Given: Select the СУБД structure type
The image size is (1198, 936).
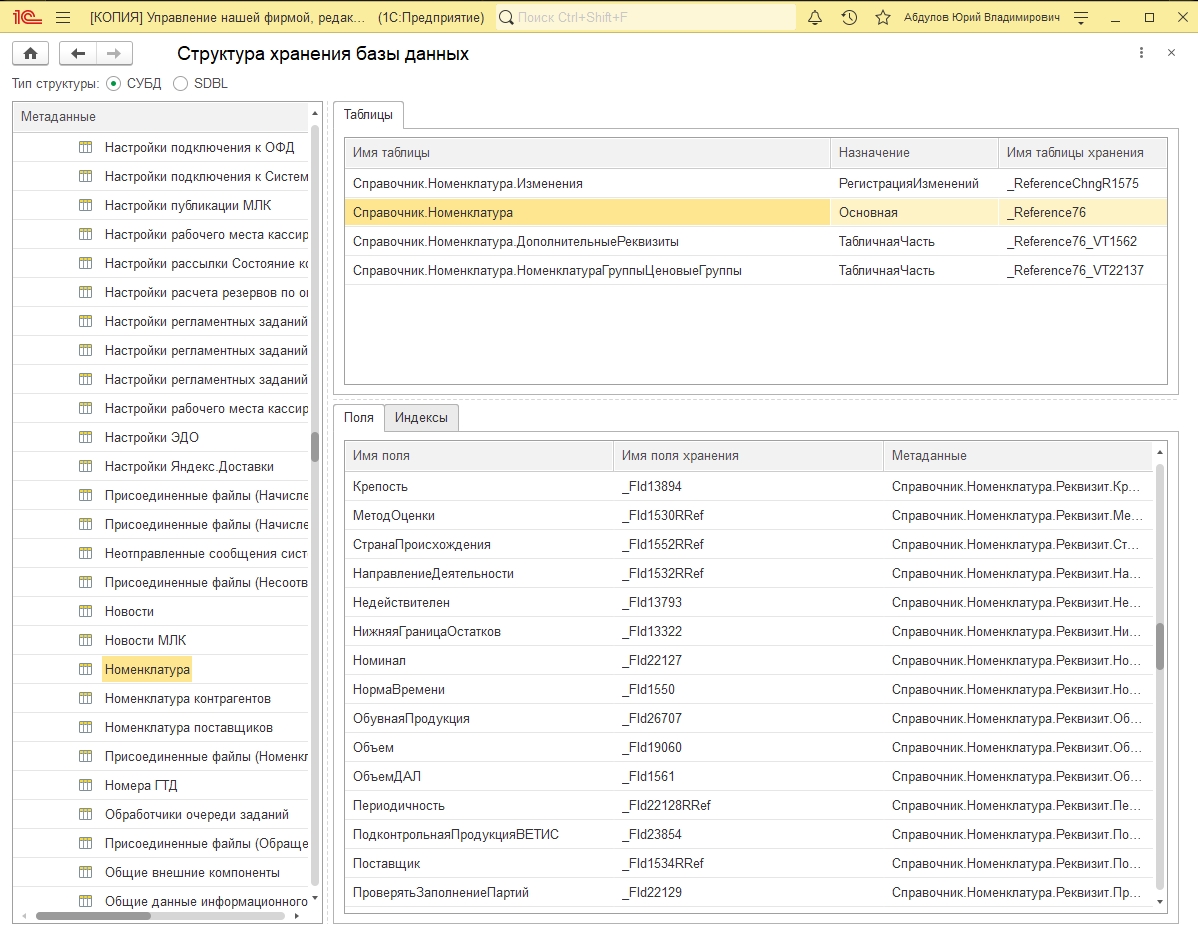Looking at the screenshot, I should click(x=114, y=84).
